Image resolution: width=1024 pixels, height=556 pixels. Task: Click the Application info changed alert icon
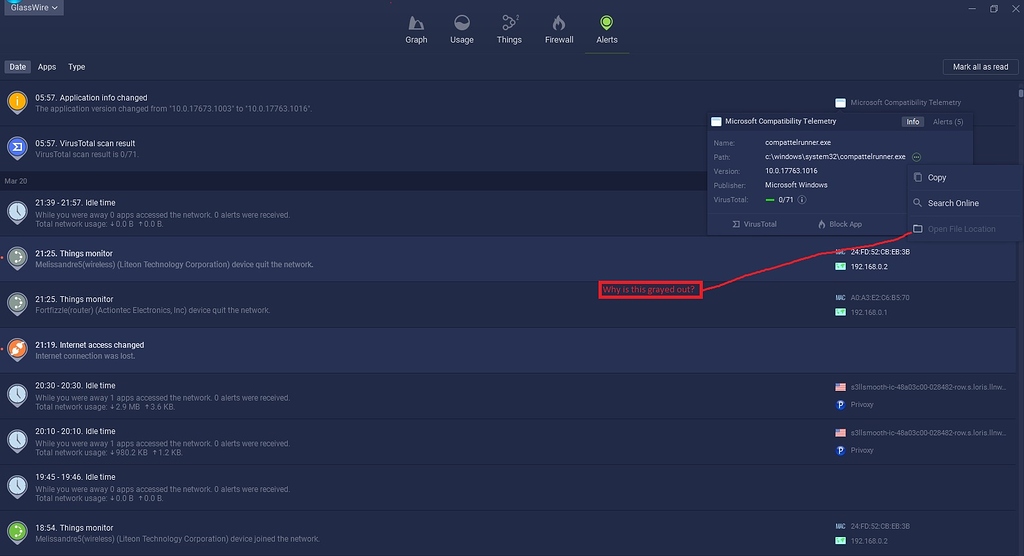click(x=17, y=102)
